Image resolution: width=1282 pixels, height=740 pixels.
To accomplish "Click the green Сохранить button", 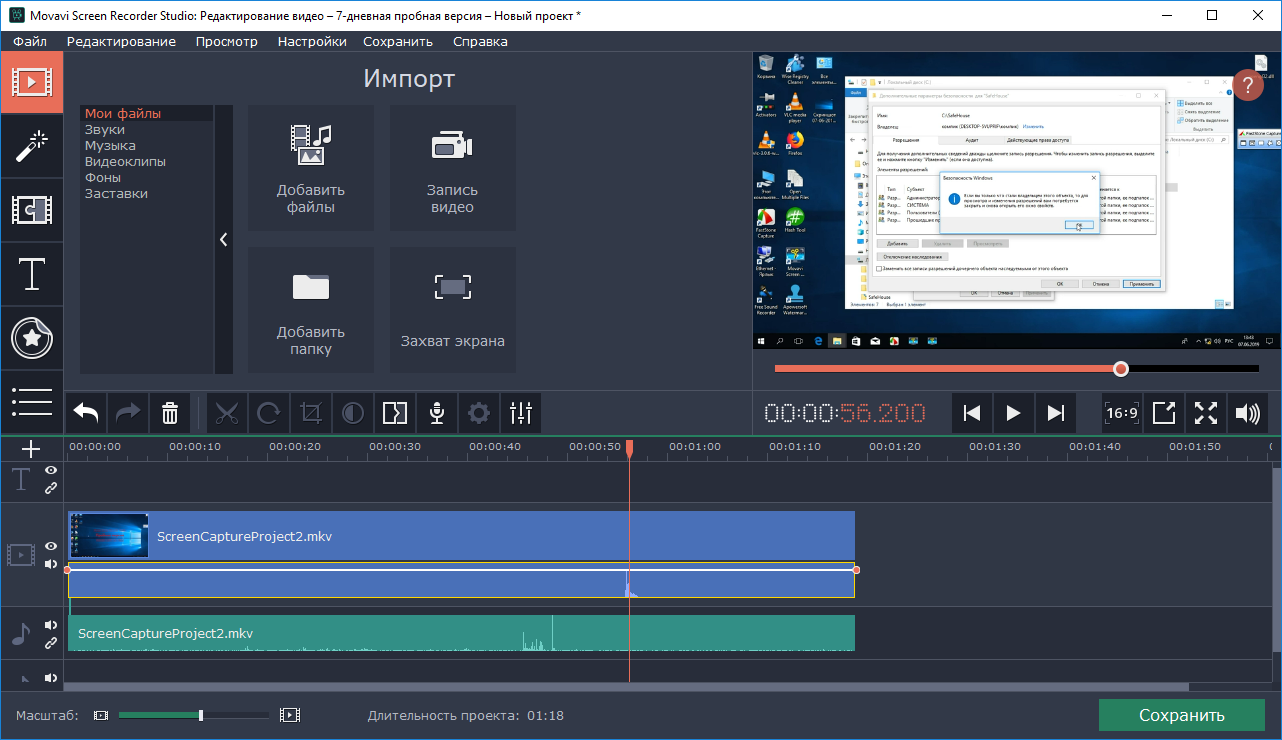I will 1181,715.
